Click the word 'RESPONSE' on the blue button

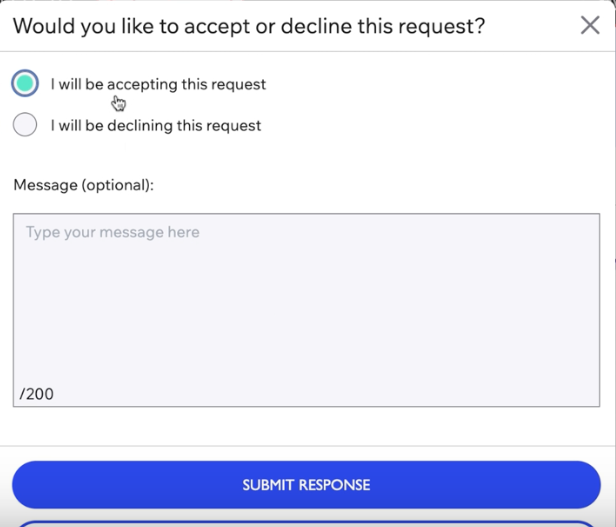click(x=334, y=485)
